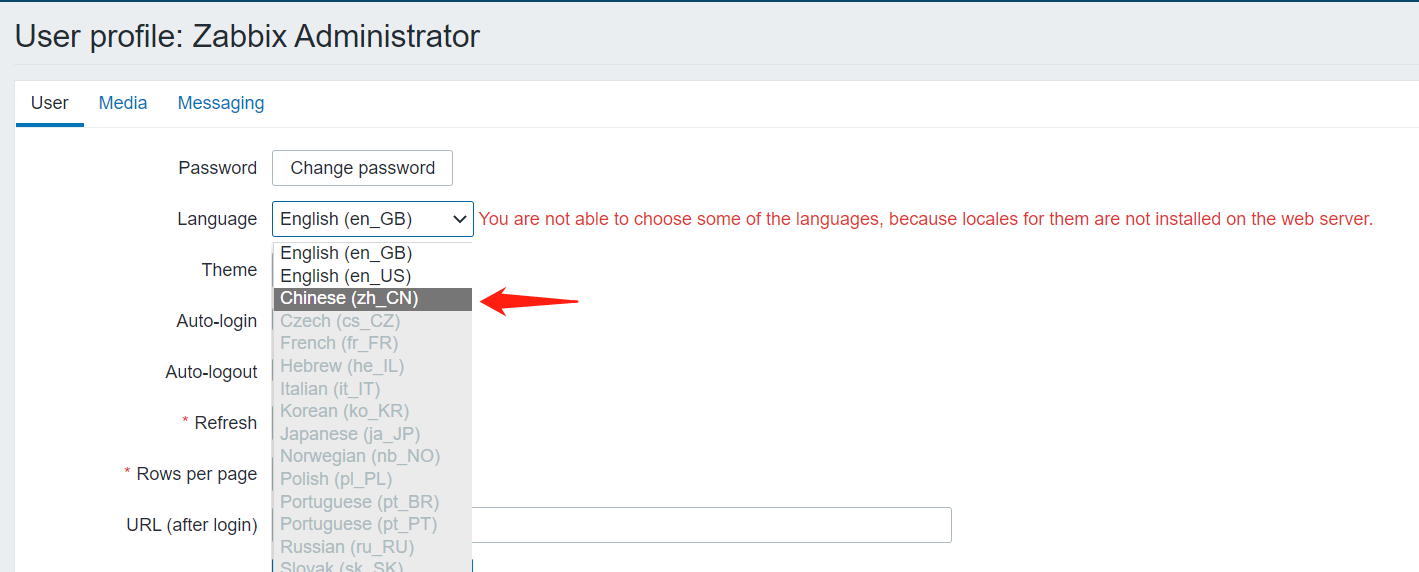1419x572 pixels.
Task: Open the Language dropdown arrow
Action: pyautogui.click(x=460, y=219)
